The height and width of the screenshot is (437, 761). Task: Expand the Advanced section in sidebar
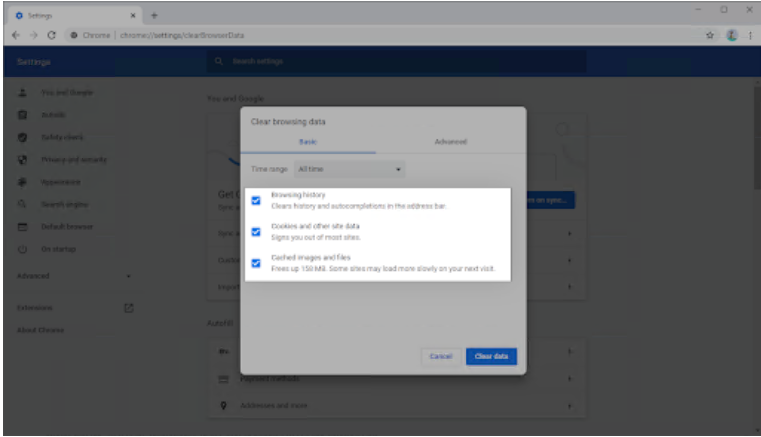75,275
